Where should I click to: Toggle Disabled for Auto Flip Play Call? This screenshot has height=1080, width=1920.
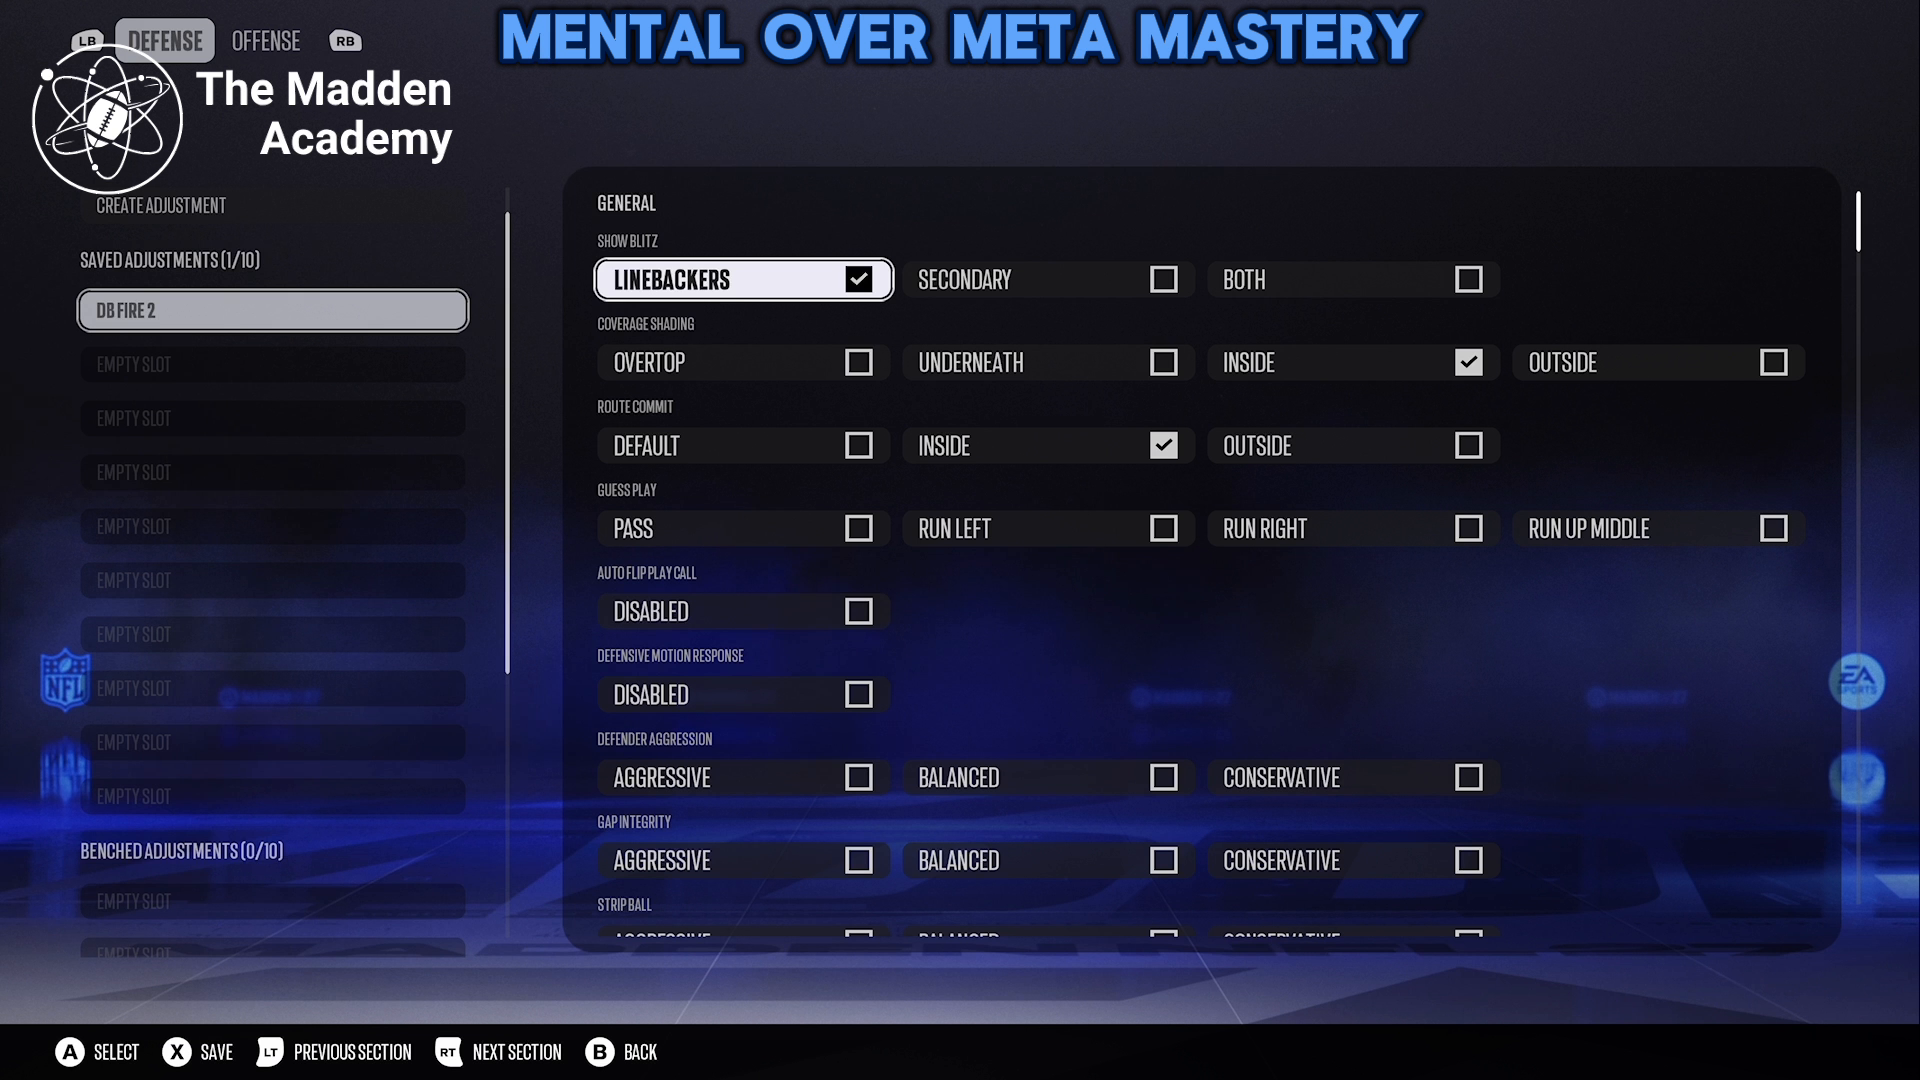coord(744,612)
